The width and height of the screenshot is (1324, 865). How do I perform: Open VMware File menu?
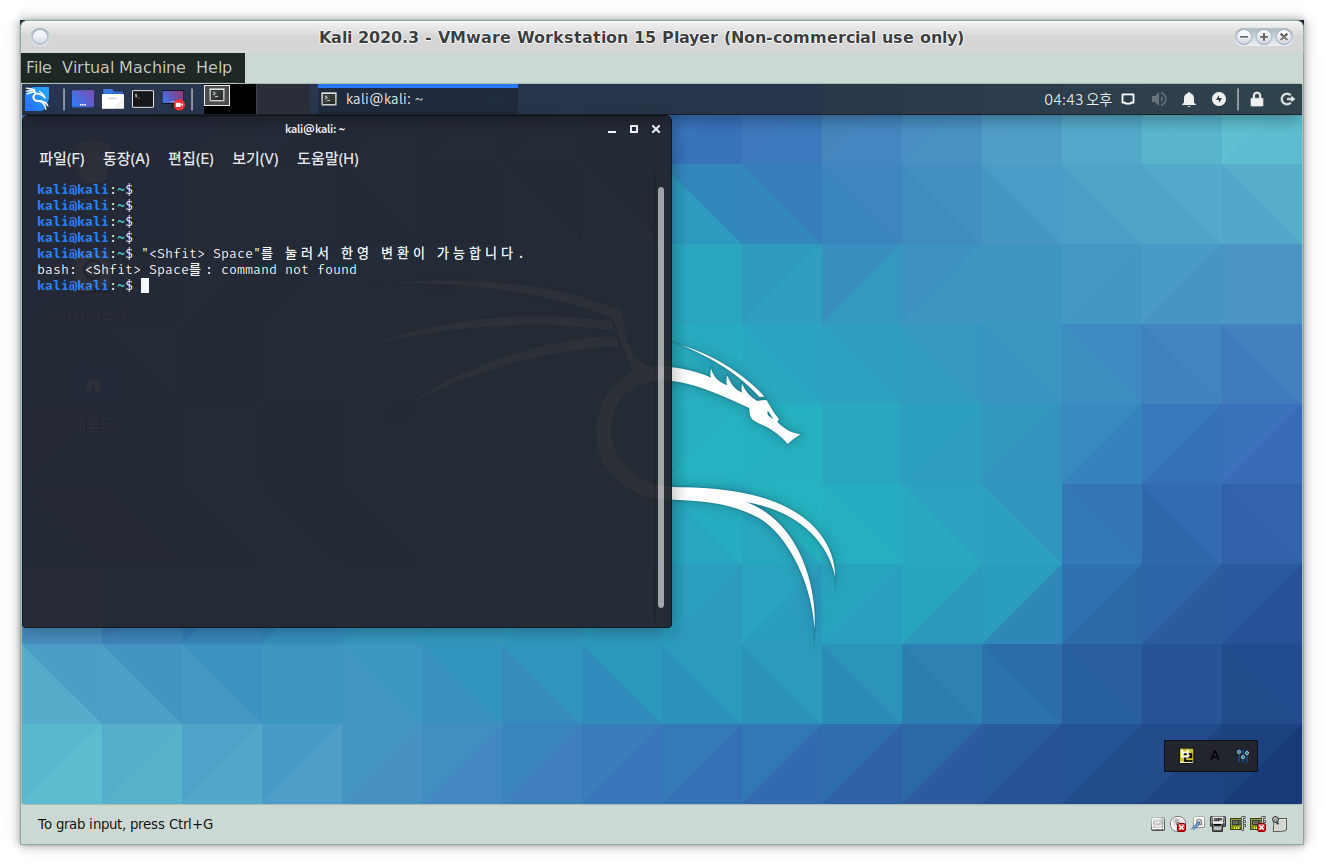pyautogui.click(x=39, y=67)
